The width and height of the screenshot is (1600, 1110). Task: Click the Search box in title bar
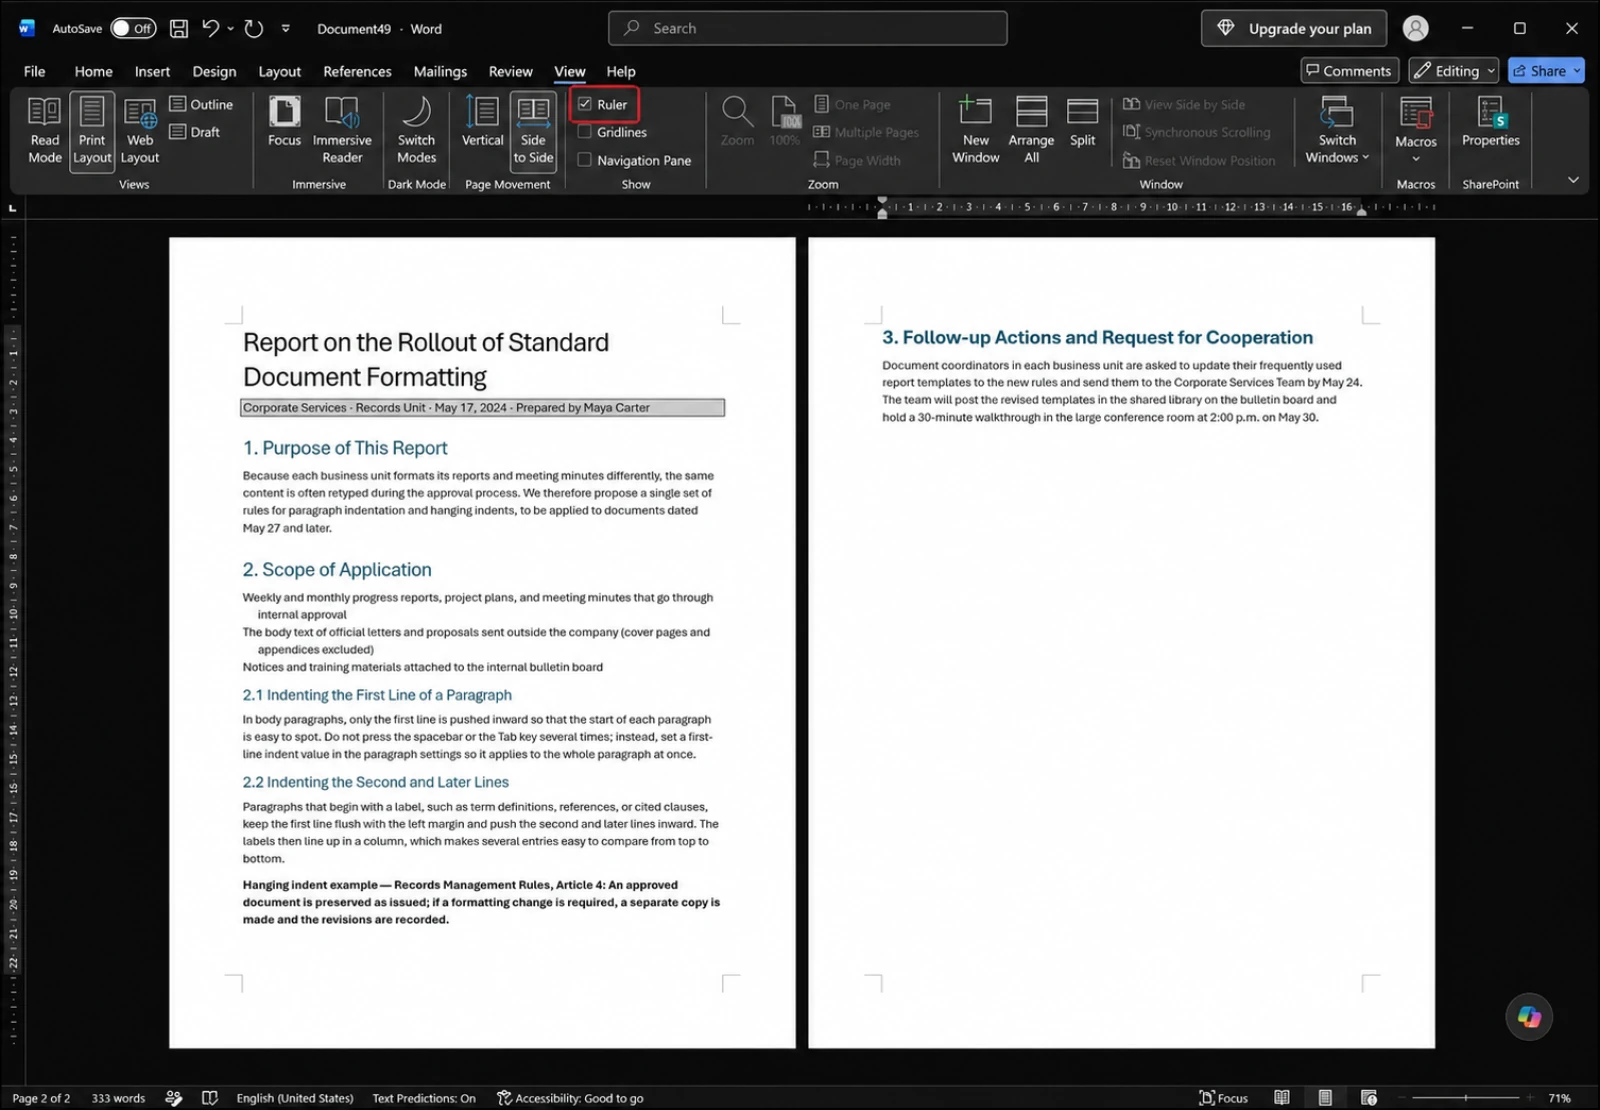(807, 29)
